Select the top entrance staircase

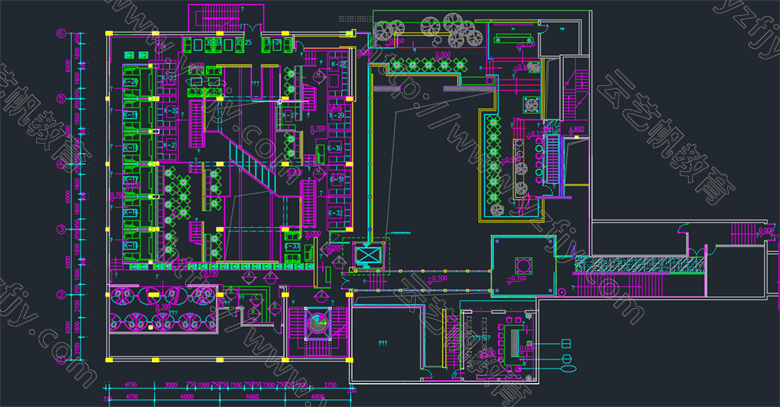226,18
